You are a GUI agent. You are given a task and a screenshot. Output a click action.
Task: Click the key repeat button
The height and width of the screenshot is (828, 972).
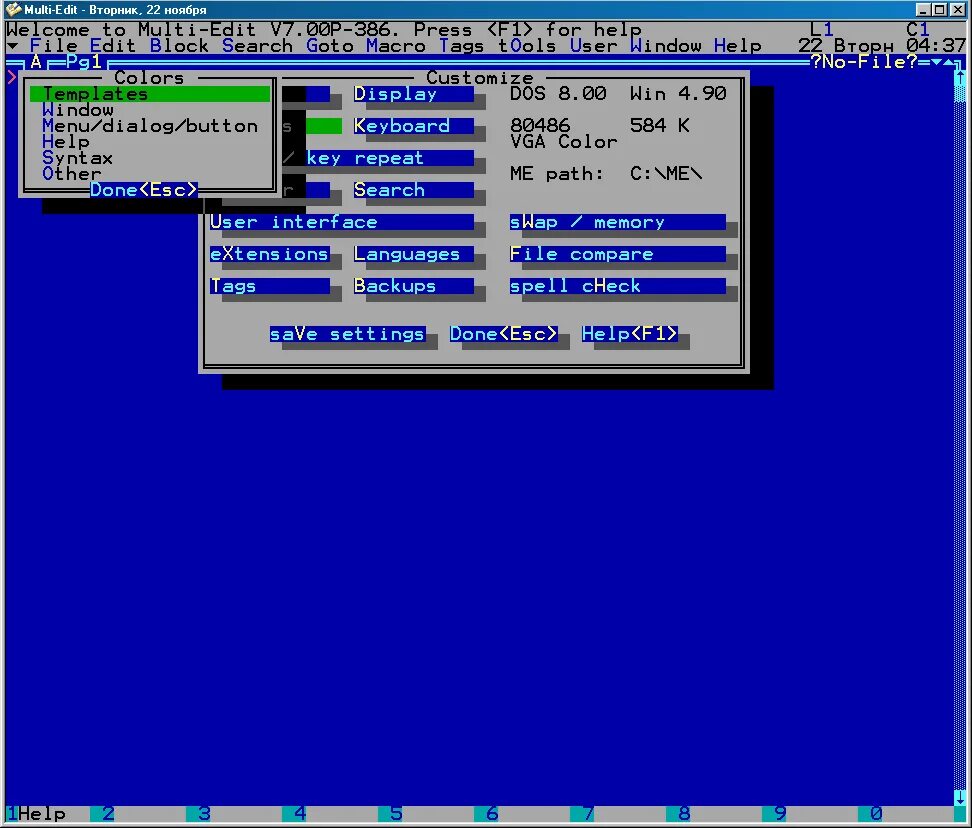pos(389,158)
